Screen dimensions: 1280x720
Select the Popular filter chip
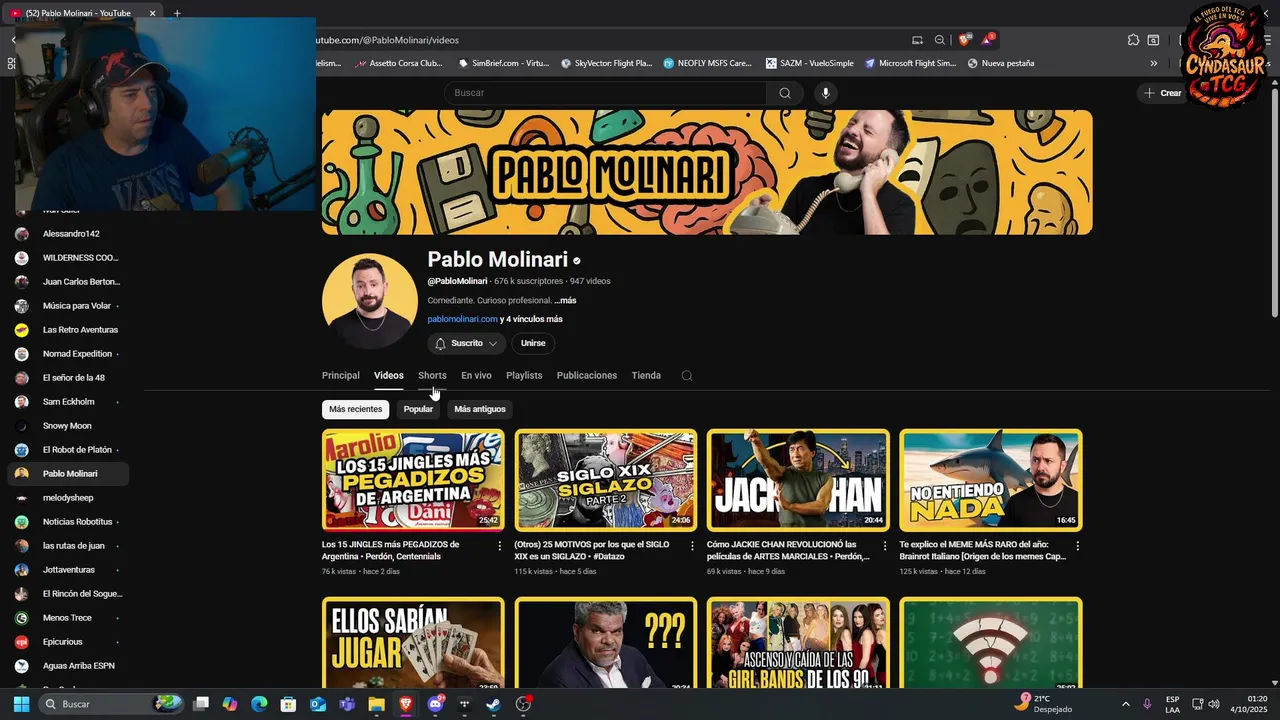click(418, 409)
